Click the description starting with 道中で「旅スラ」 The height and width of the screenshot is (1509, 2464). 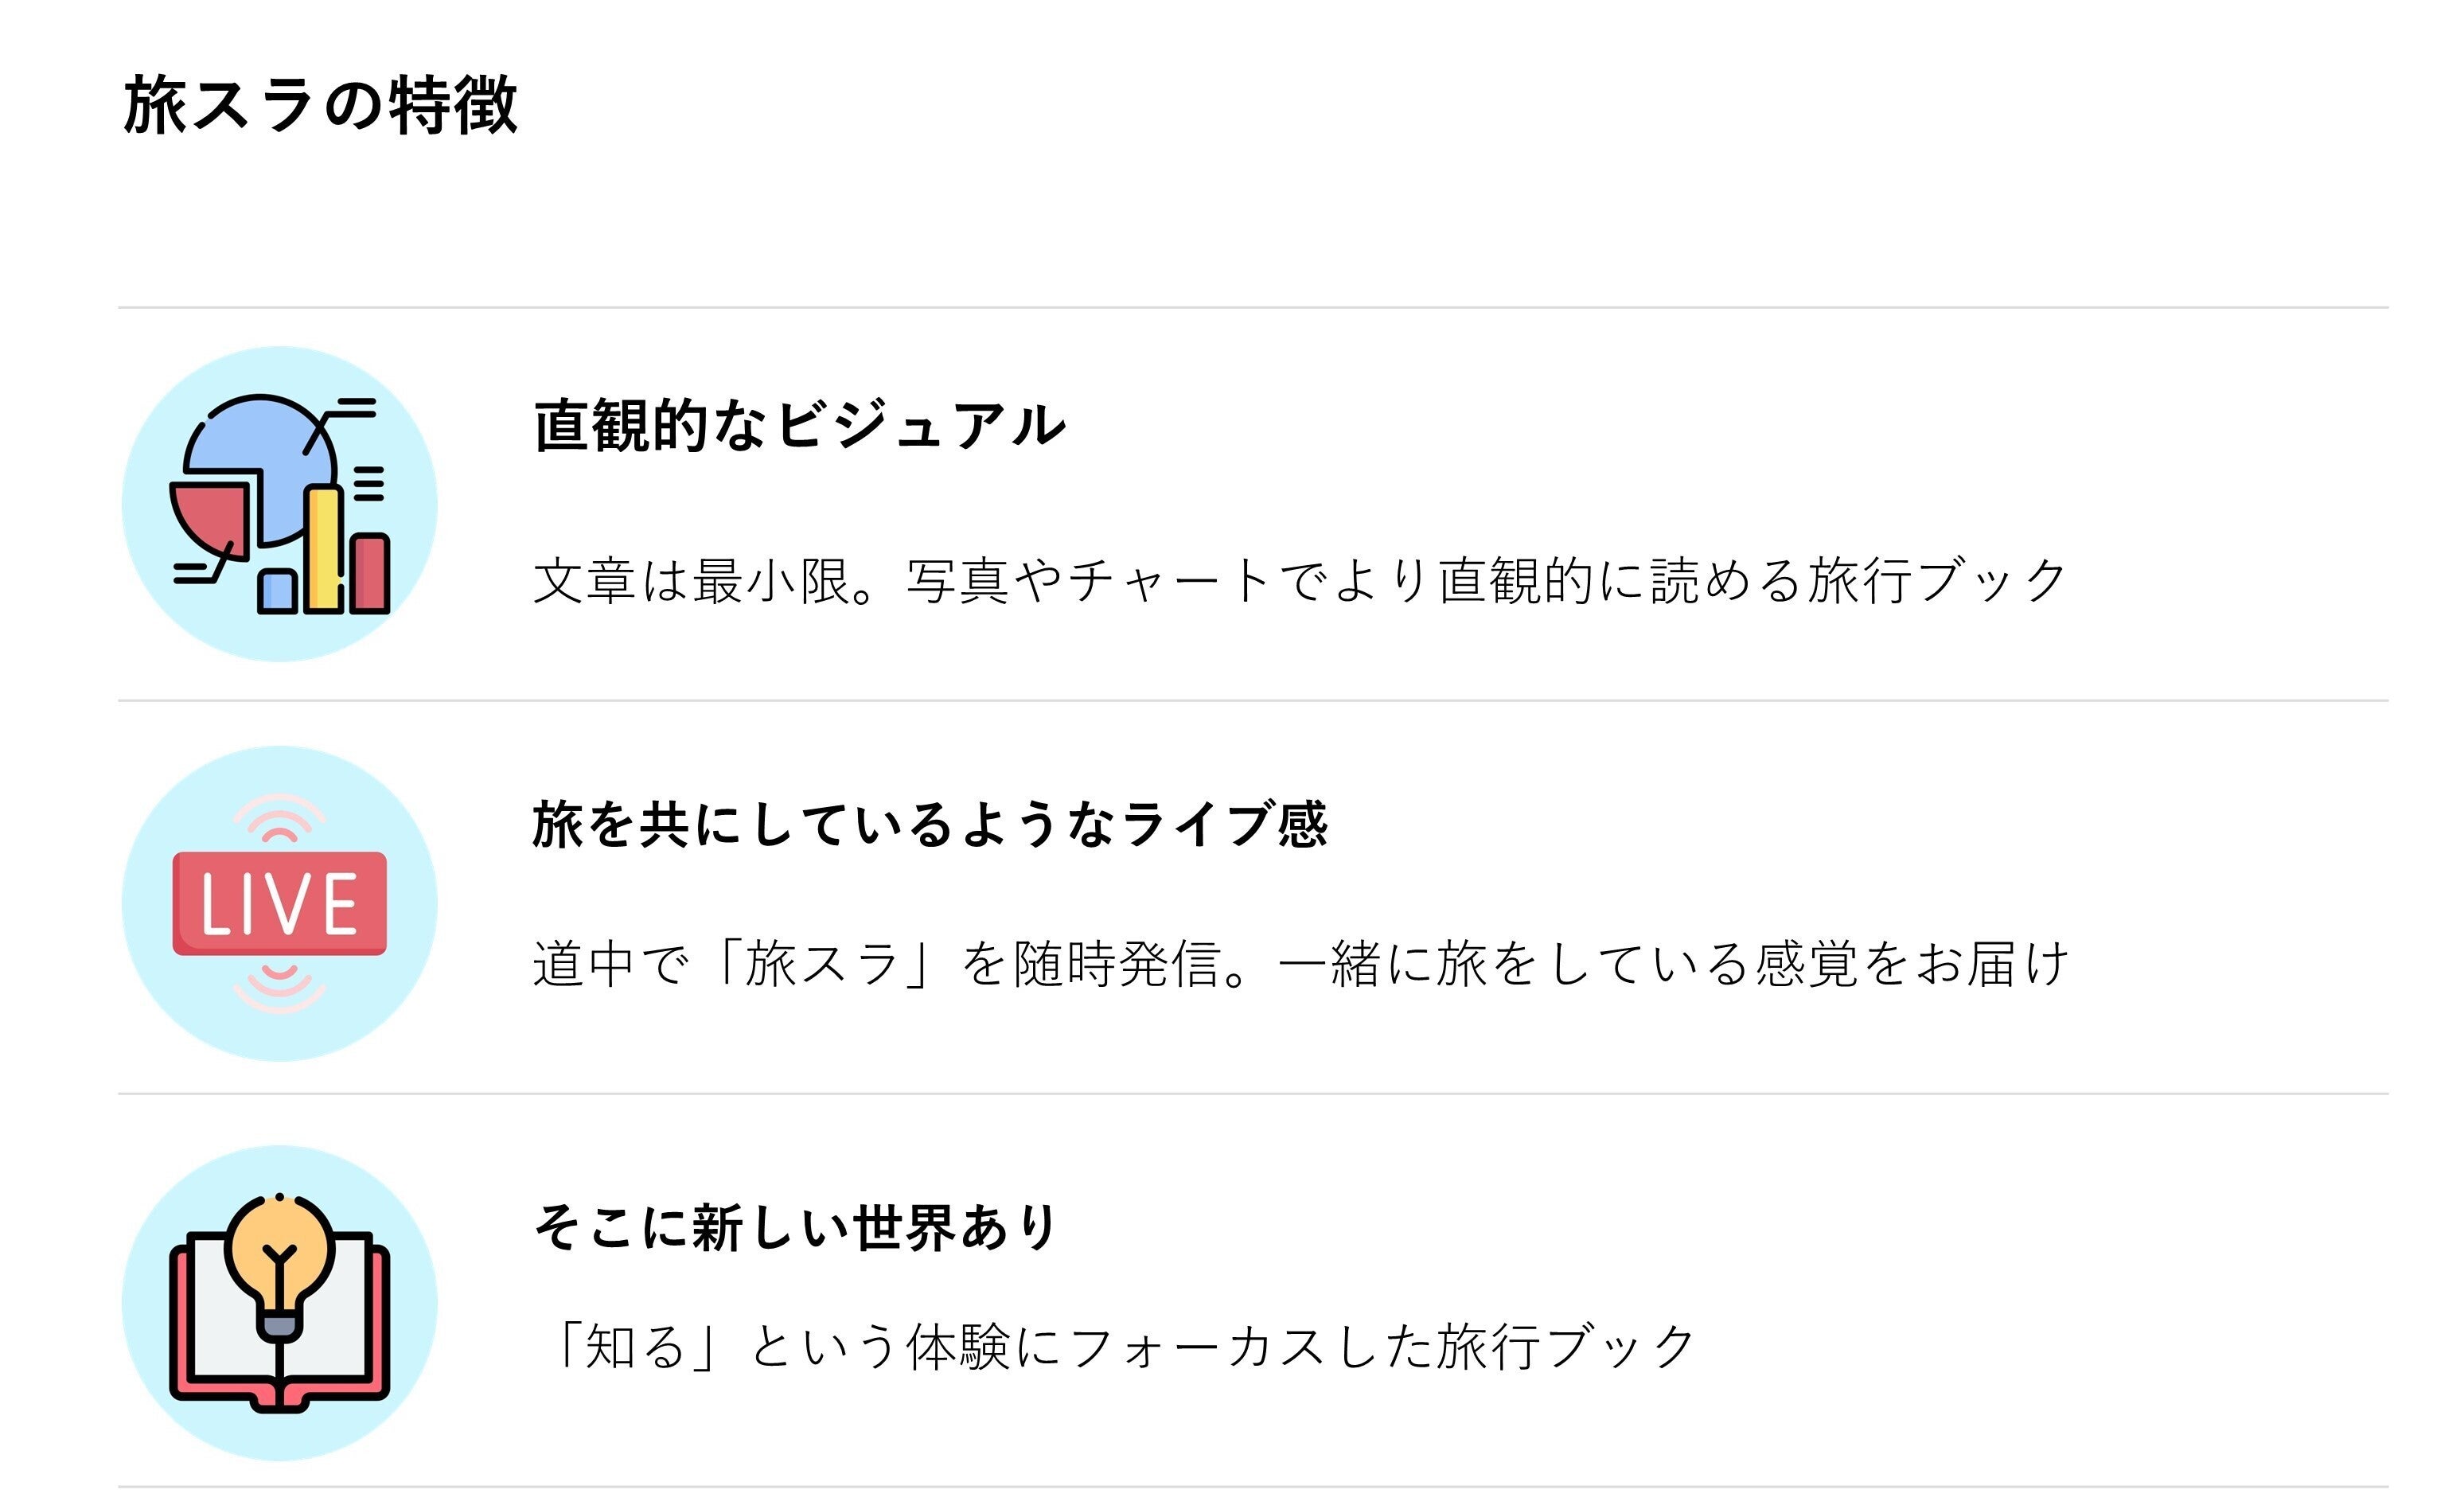click(1300, 964)
